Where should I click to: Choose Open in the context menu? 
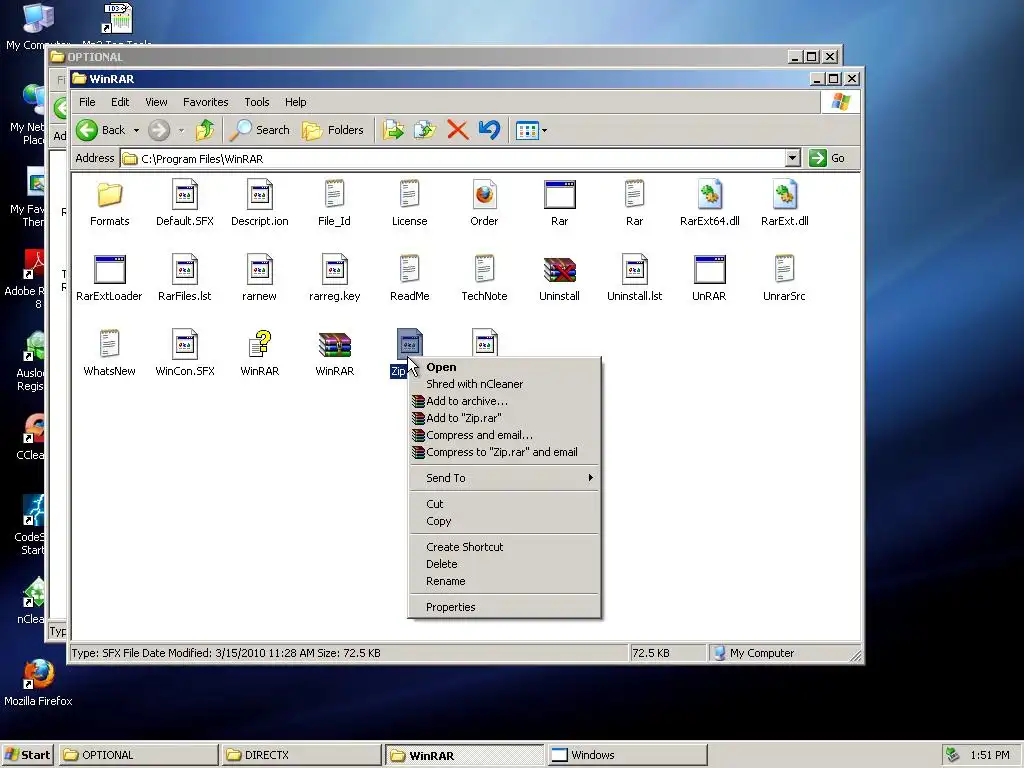tap(504, 367)
